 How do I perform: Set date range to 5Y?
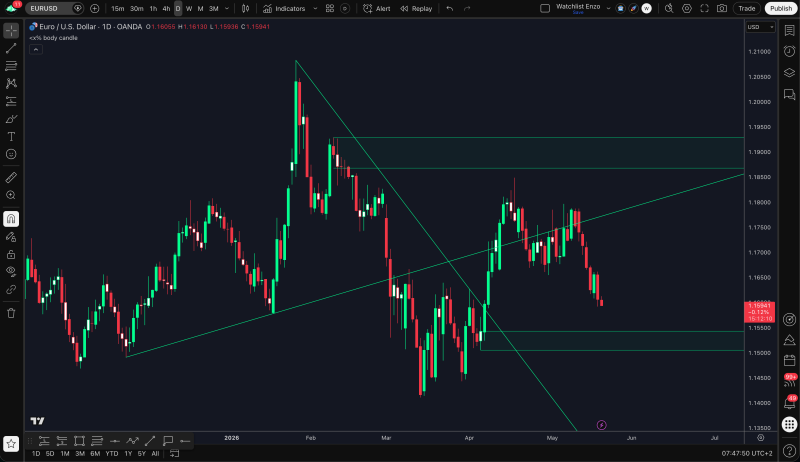point(141,453)
